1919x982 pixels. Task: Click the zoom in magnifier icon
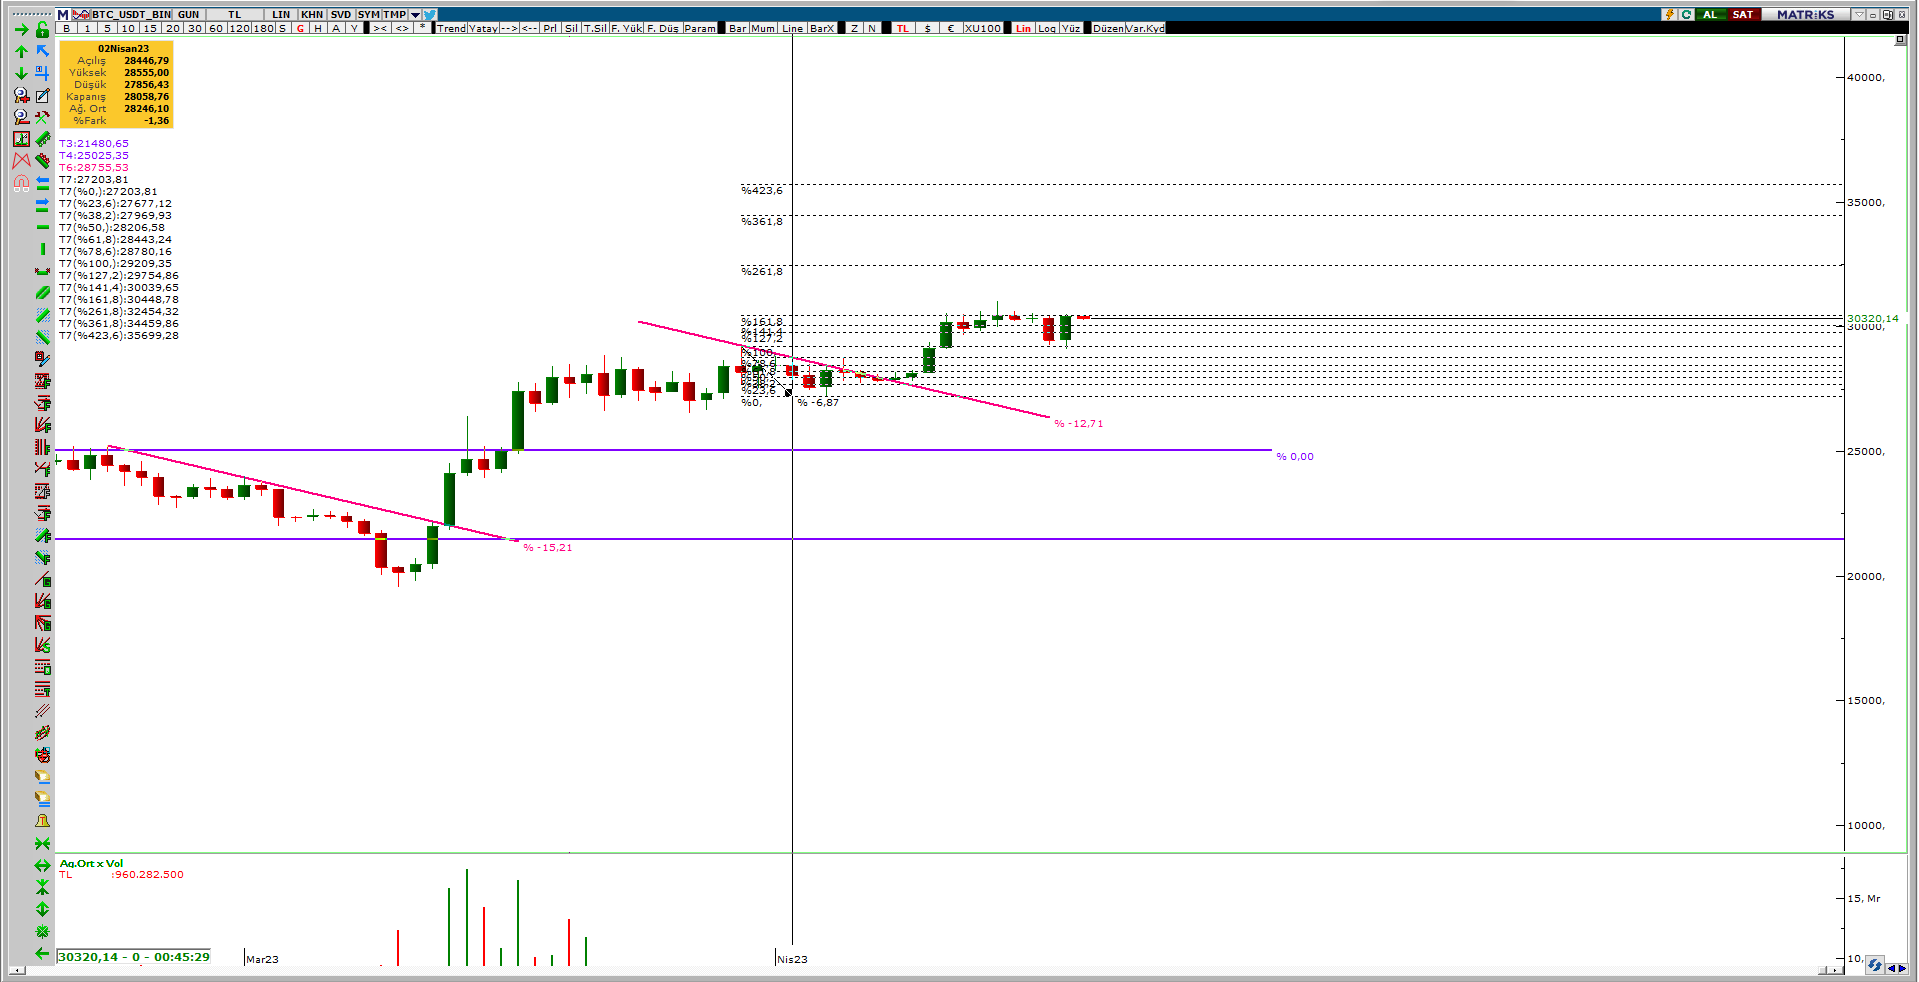[21, 95]
